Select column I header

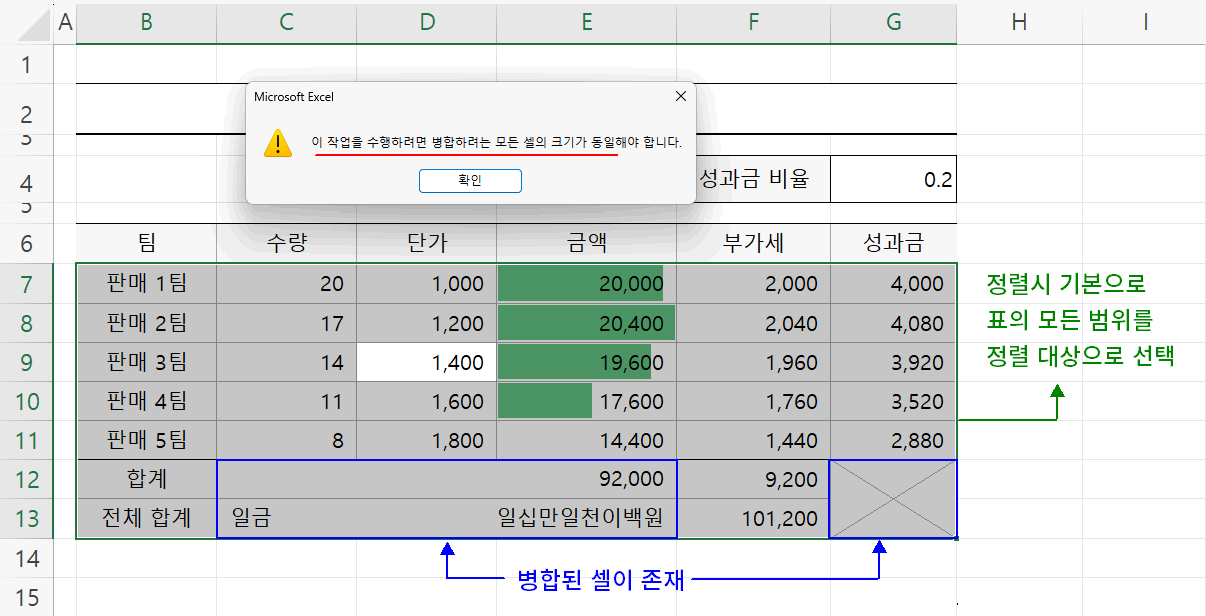[x=1144, y=22]
